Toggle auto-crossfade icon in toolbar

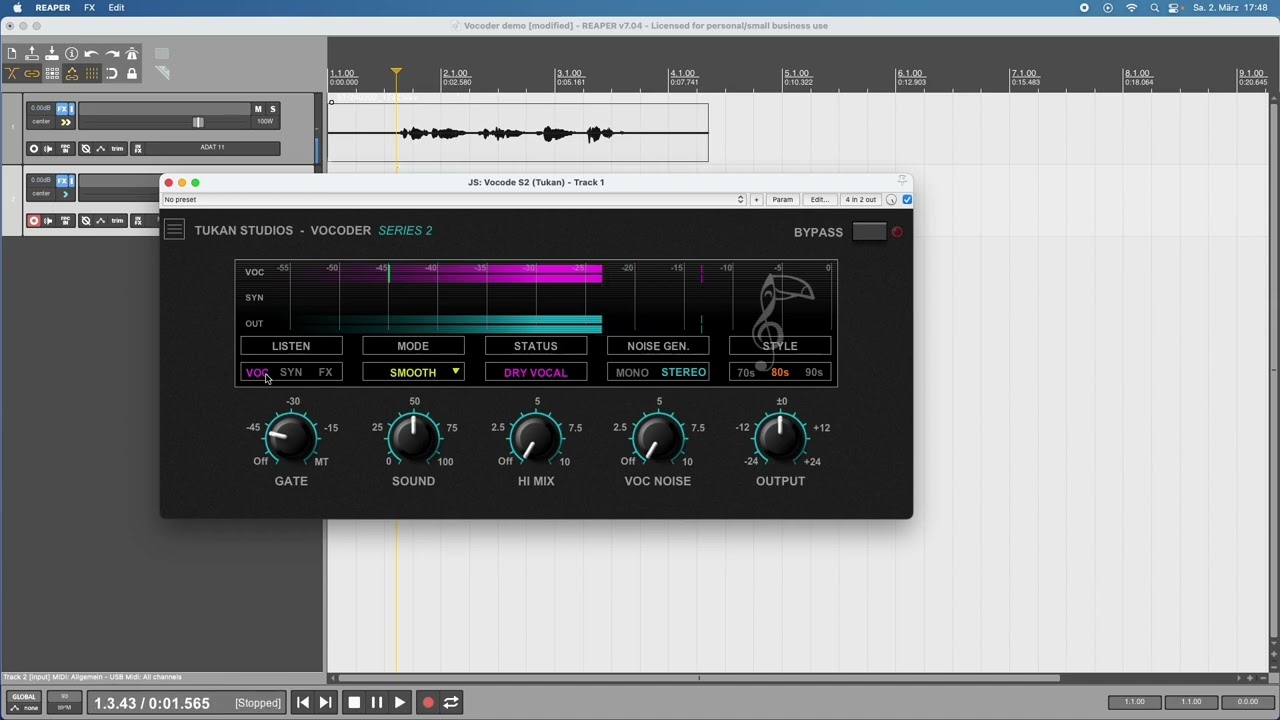(12, 73)
